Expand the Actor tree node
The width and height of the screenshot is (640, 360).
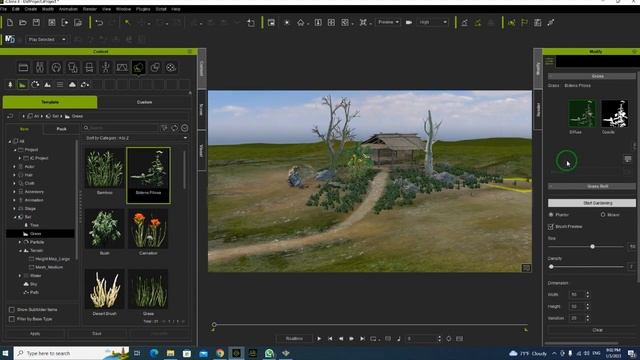click(15, 167)
